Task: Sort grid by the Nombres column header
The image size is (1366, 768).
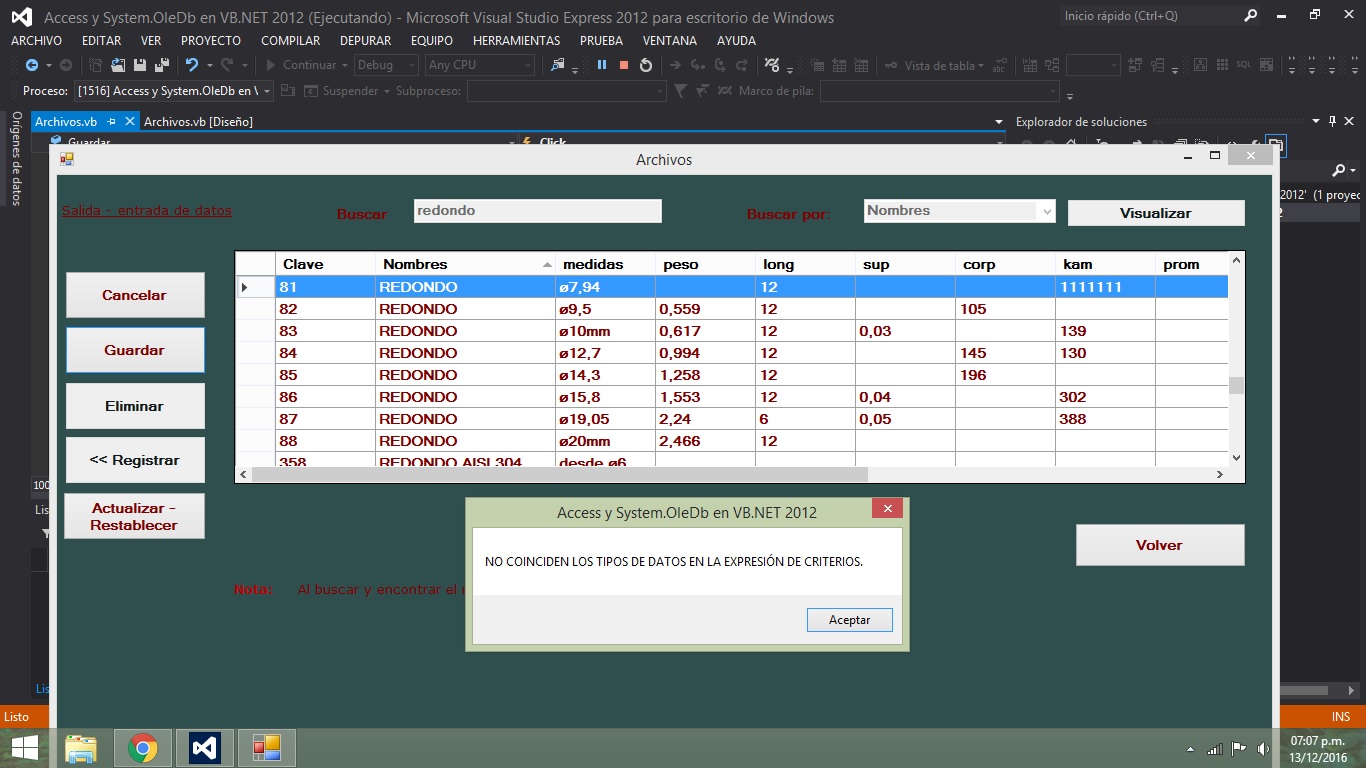Action: pos(465,264)
